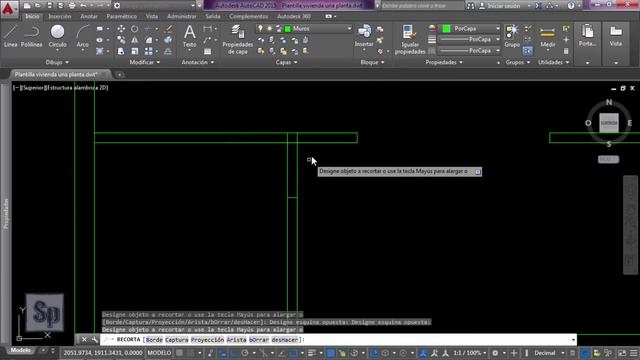
Task: Click the Proyección command option
Action: [x=207, y=340]
